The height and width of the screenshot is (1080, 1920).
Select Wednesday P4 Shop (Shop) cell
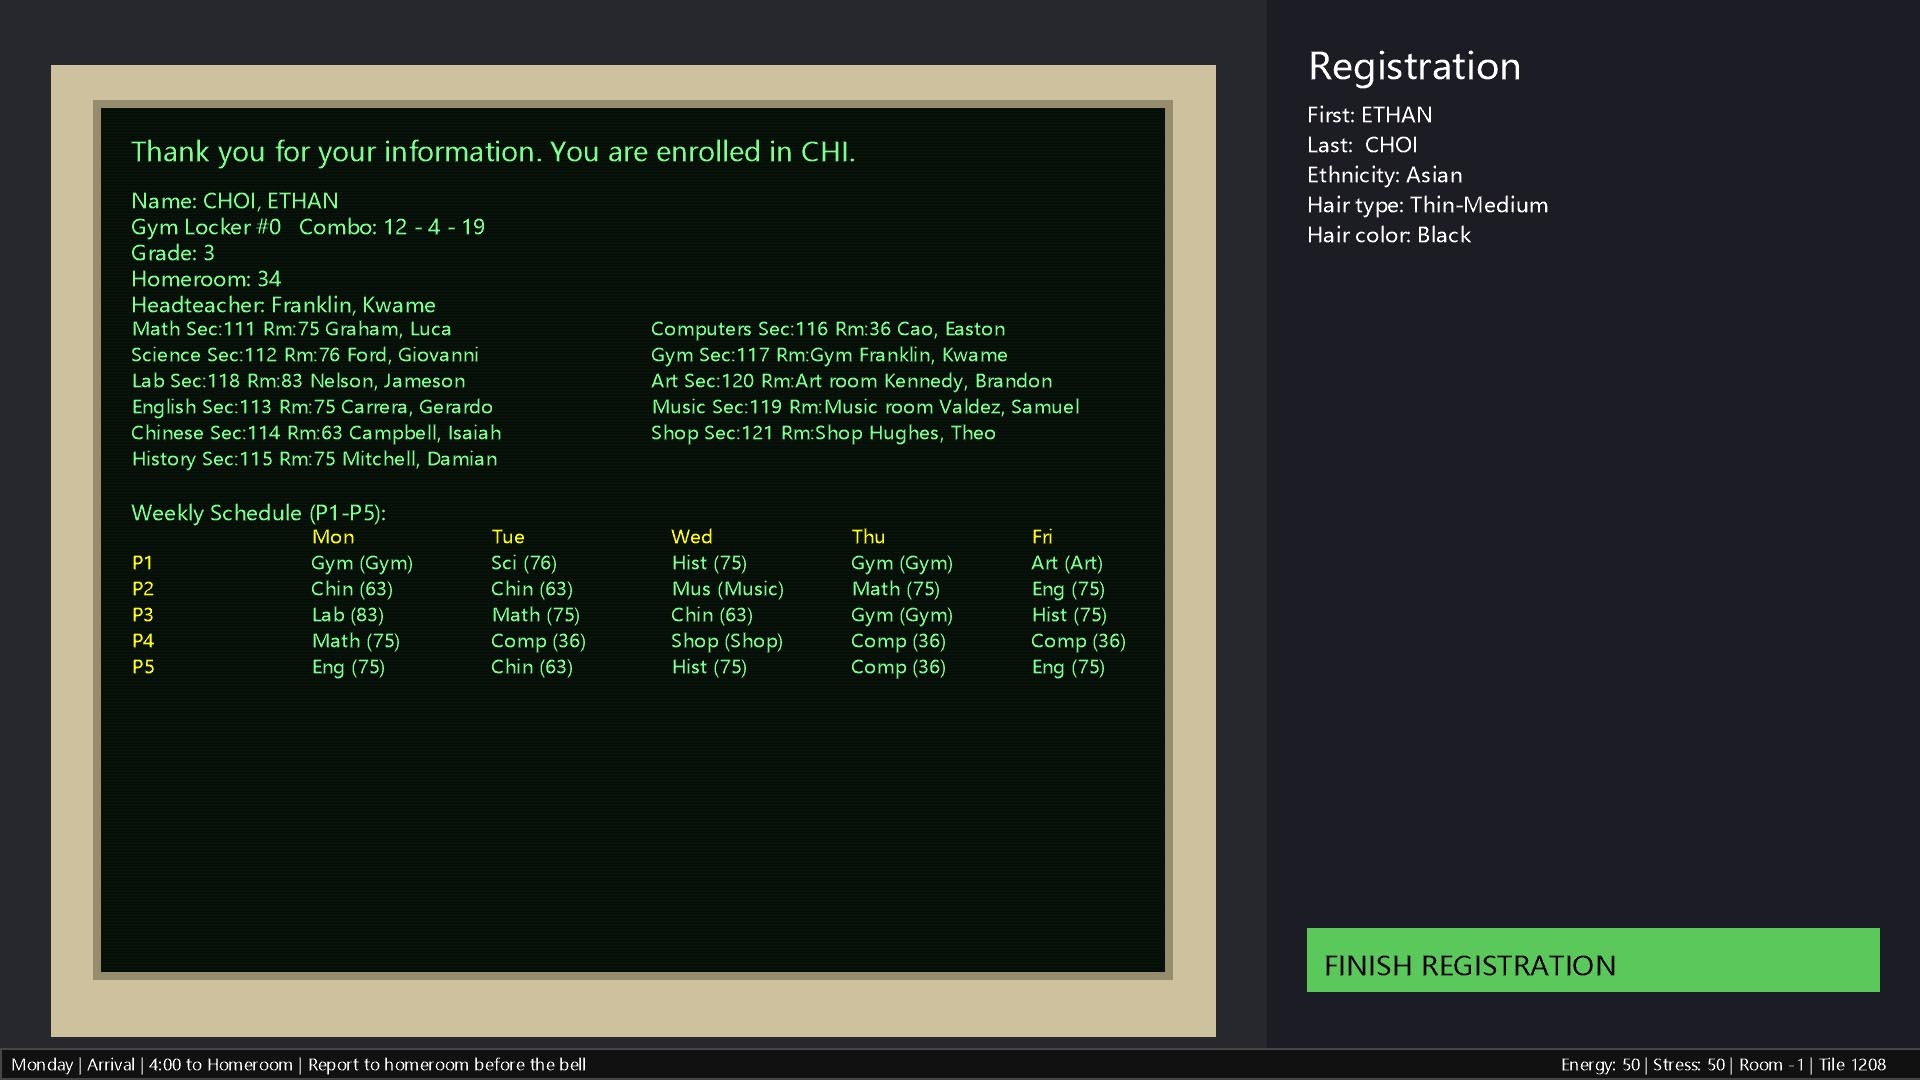pos(727,641)
